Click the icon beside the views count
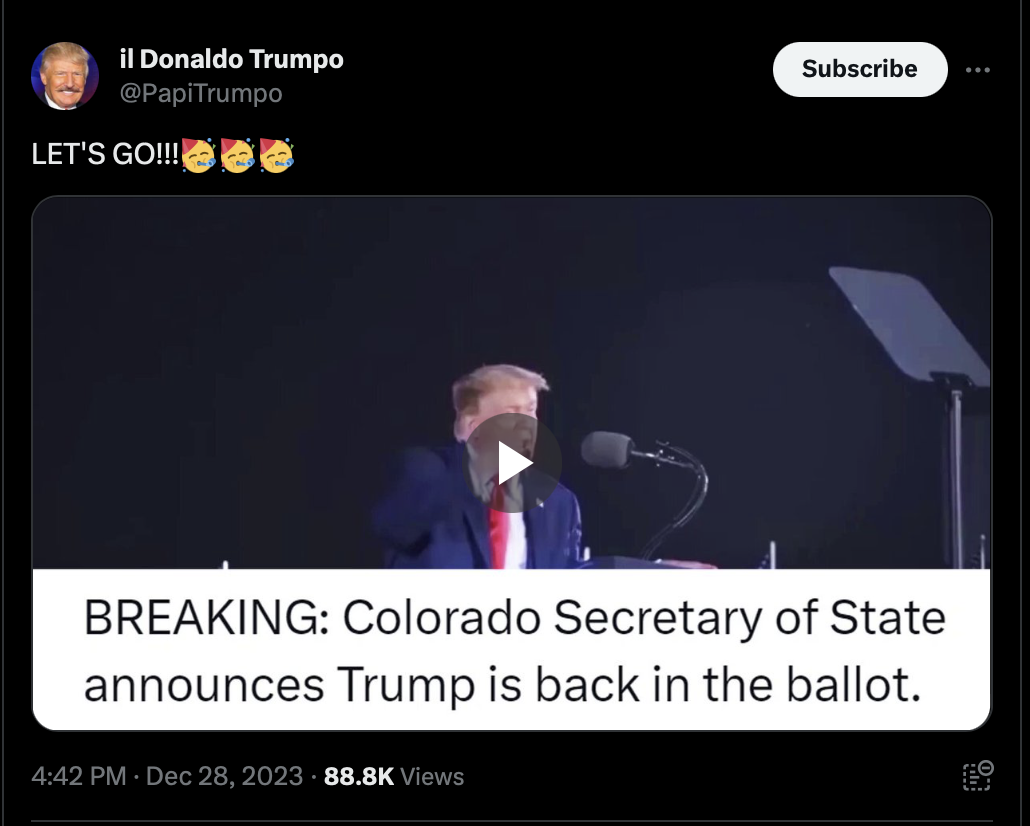 pos(977,775)
